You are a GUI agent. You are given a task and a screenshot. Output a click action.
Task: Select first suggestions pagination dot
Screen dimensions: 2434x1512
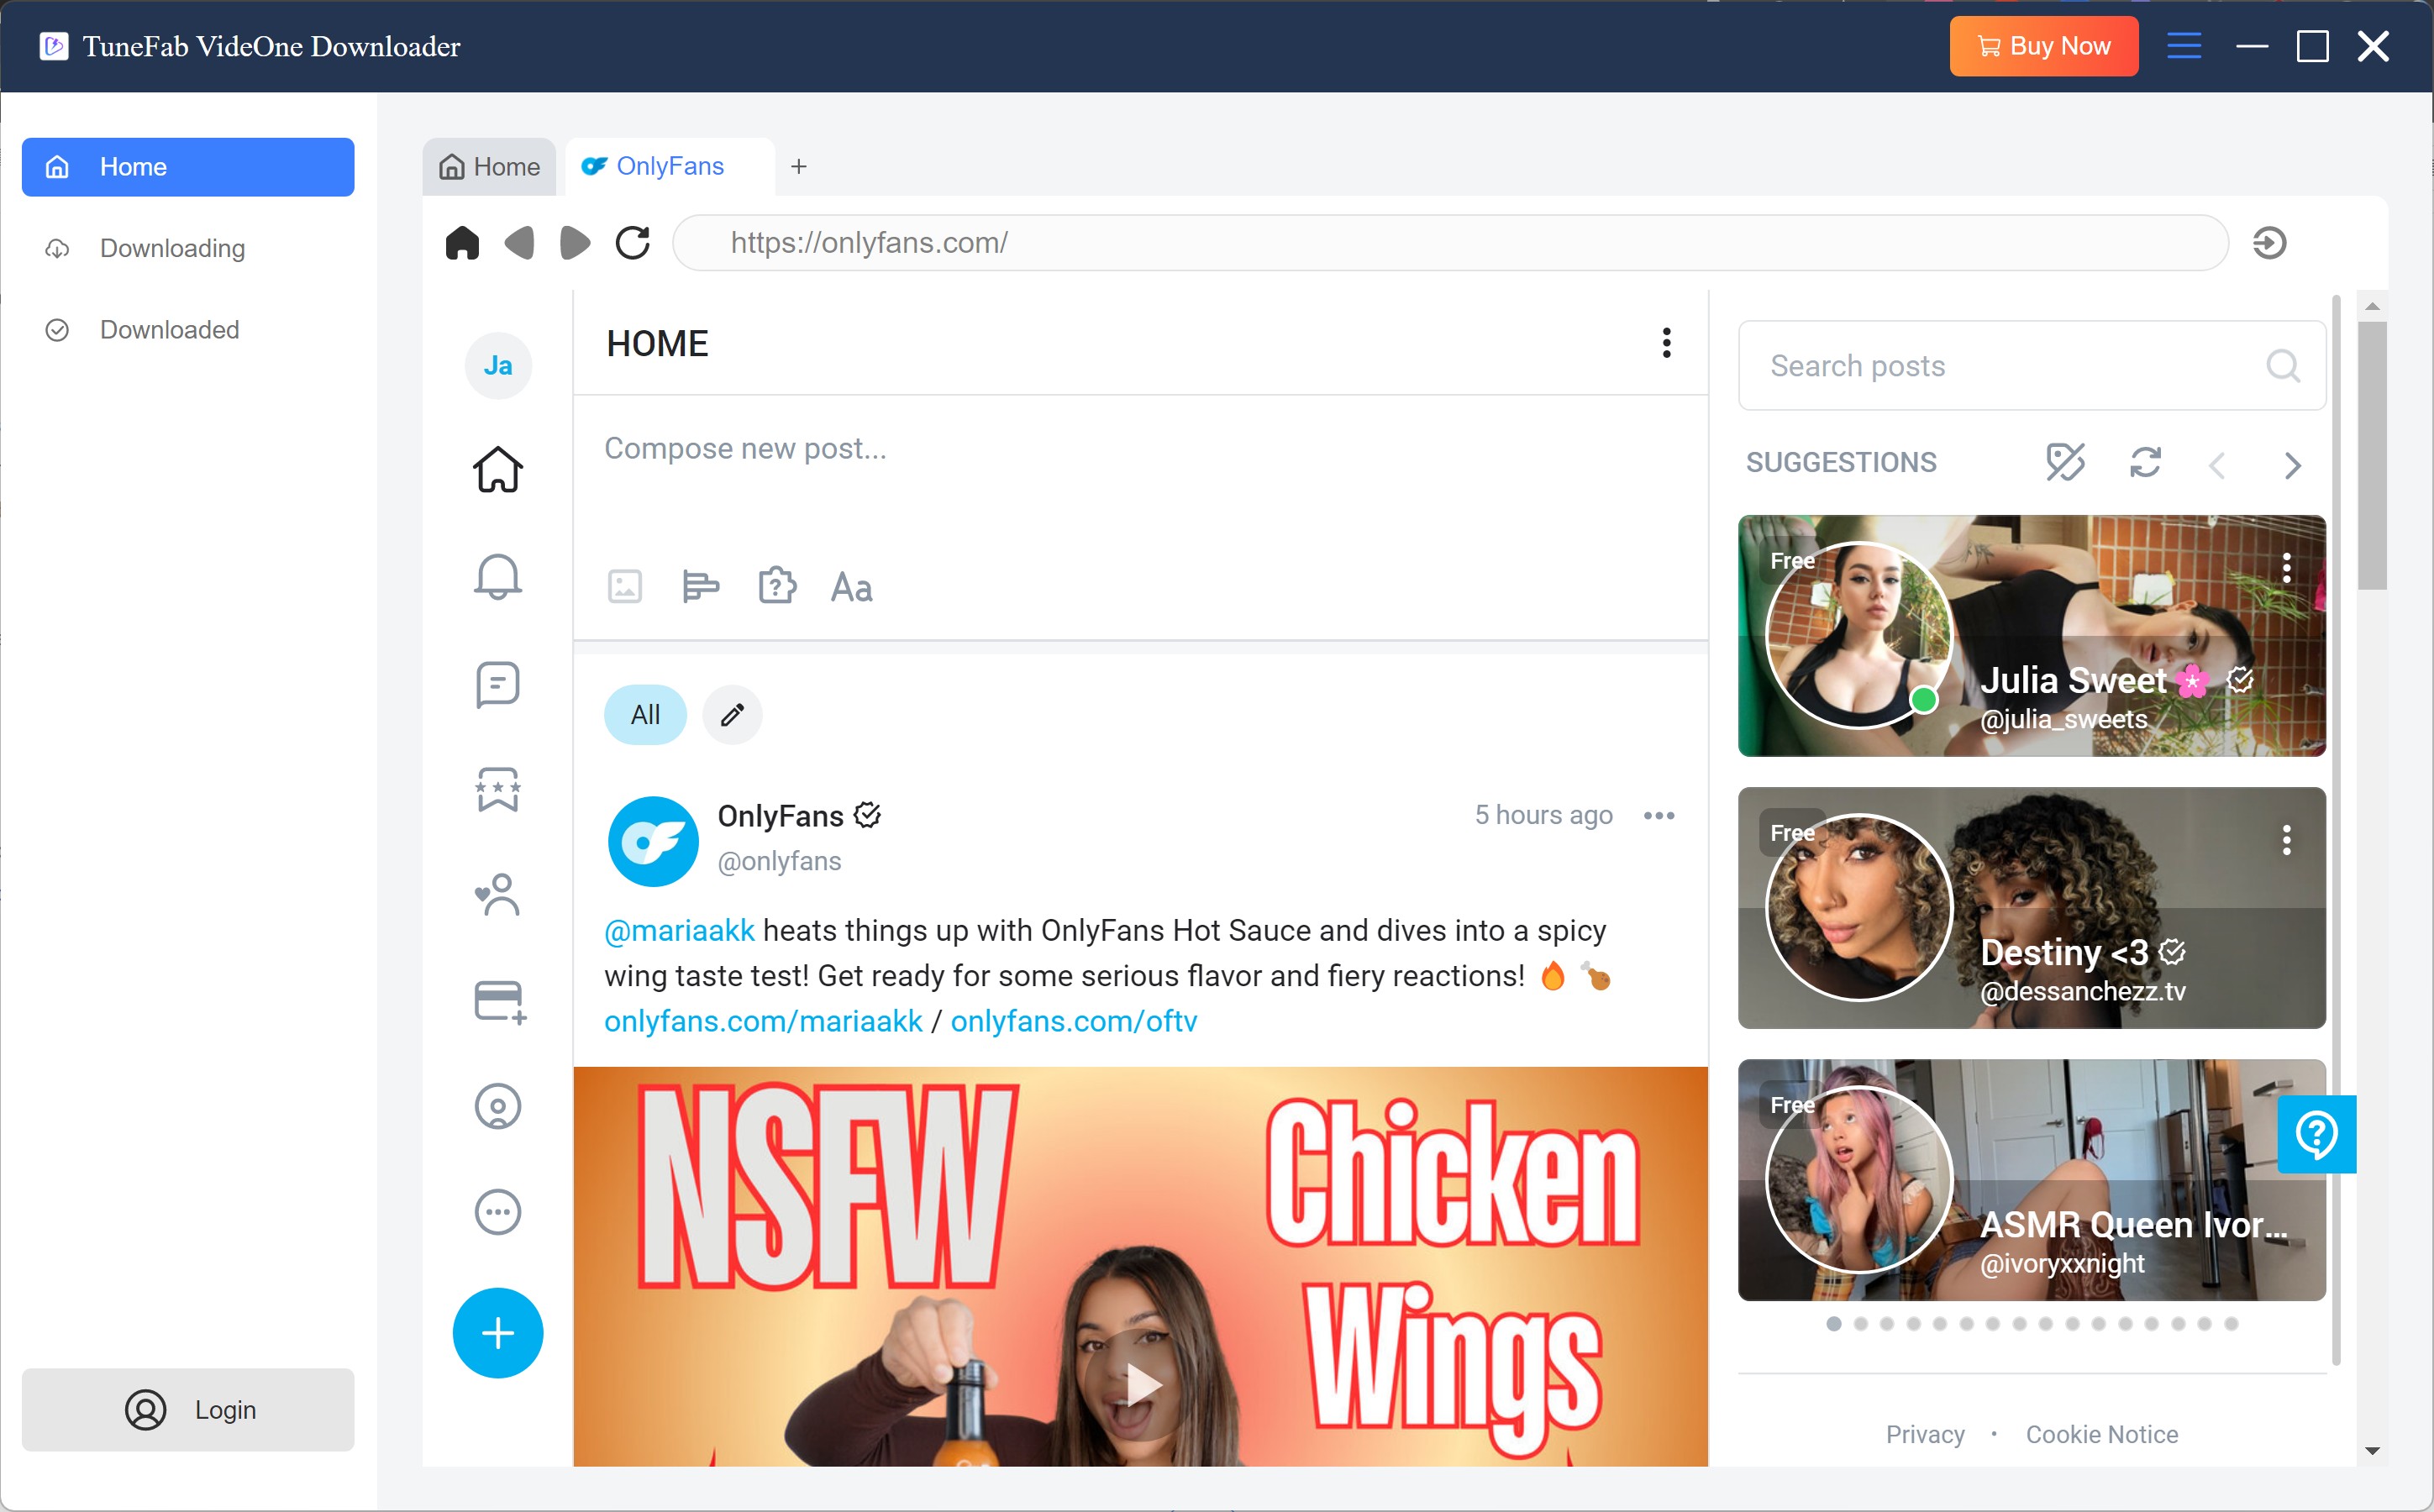[1833, 1323]
